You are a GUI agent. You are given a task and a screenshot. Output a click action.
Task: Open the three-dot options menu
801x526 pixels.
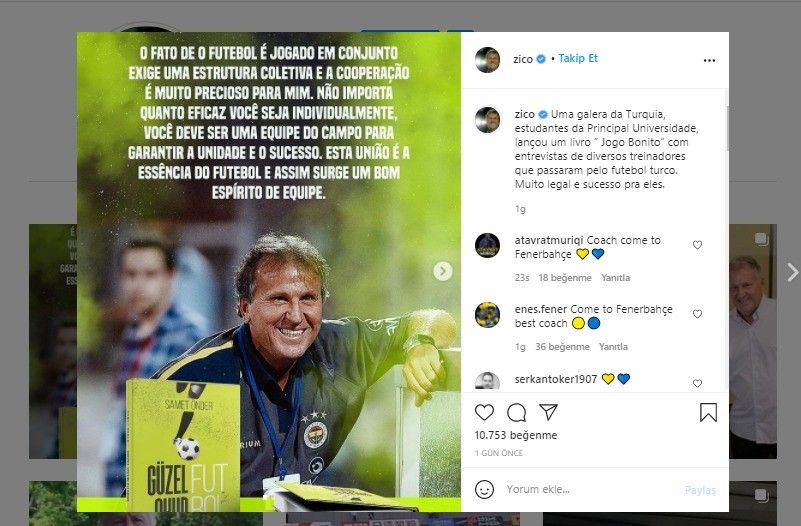tap(709, 60)
